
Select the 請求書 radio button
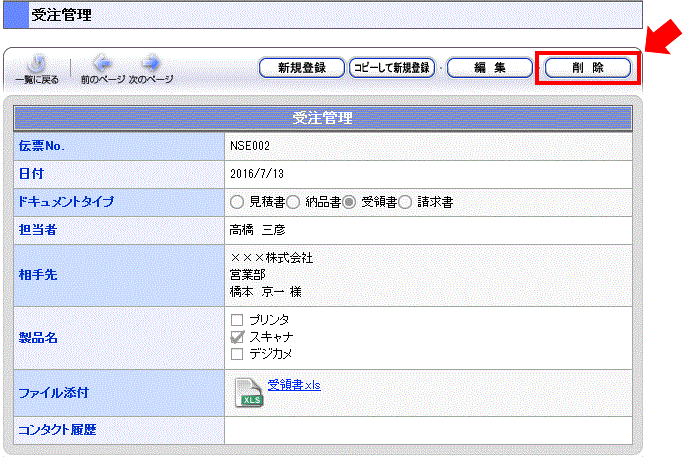[406, 202]
